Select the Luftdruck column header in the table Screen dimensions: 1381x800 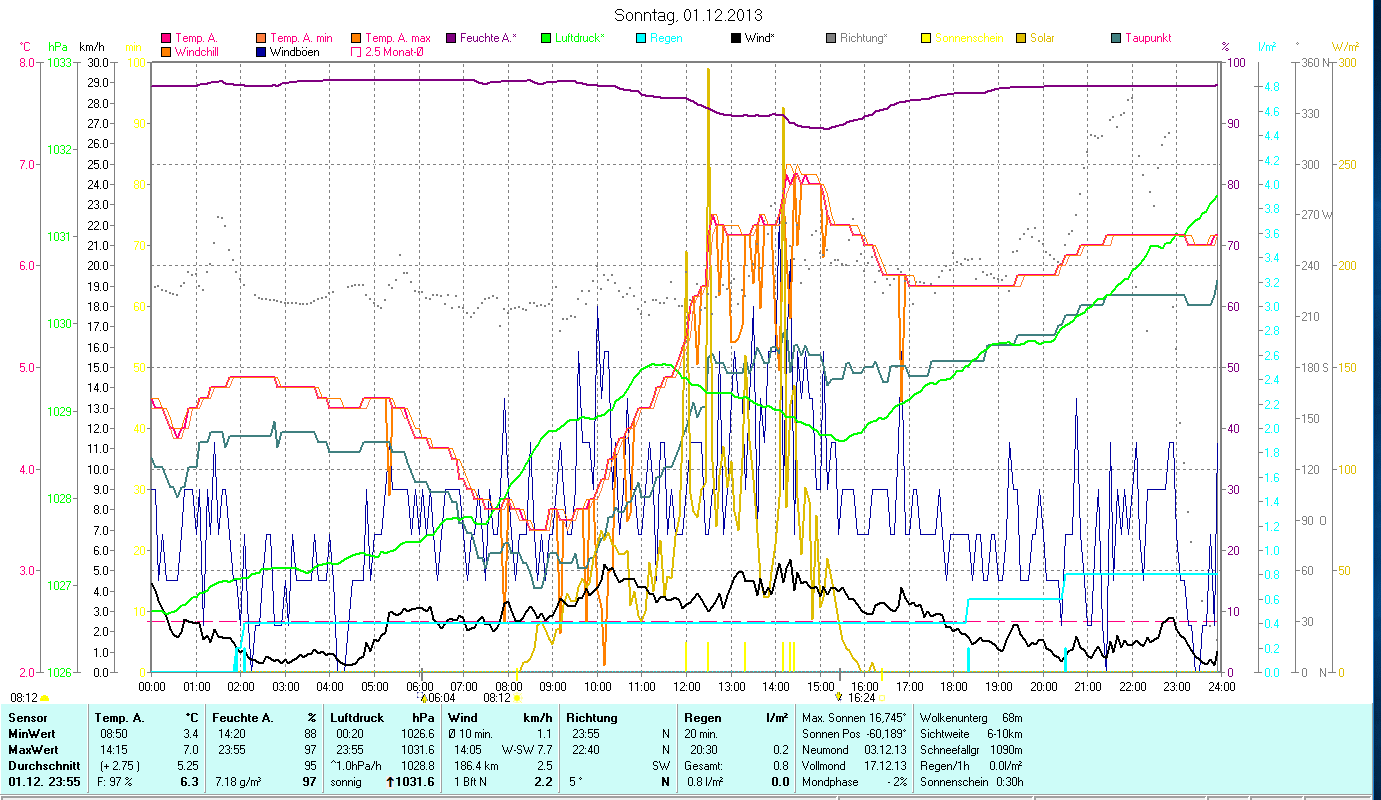pyautogui.click(x=357, y=718)
